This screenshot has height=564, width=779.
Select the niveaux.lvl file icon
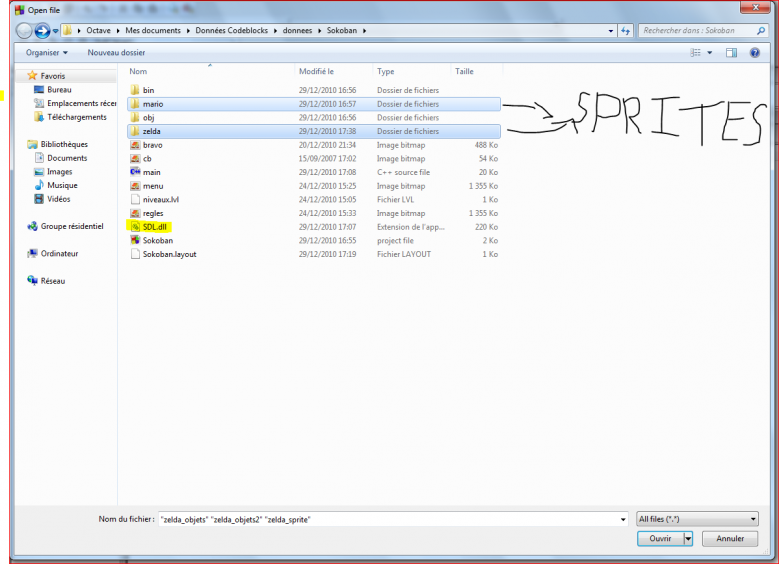coord(135,199)
